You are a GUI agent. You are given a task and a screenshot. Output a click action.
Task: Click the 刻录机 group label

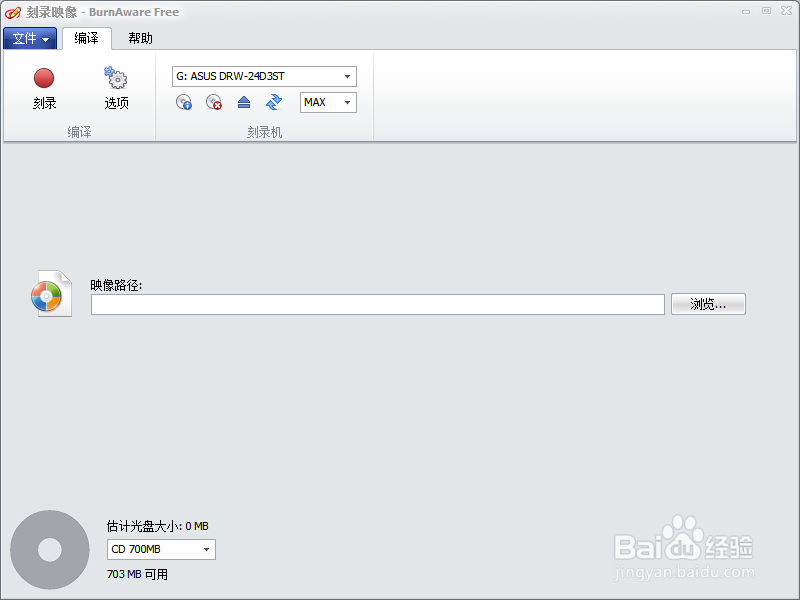point(264,133)
